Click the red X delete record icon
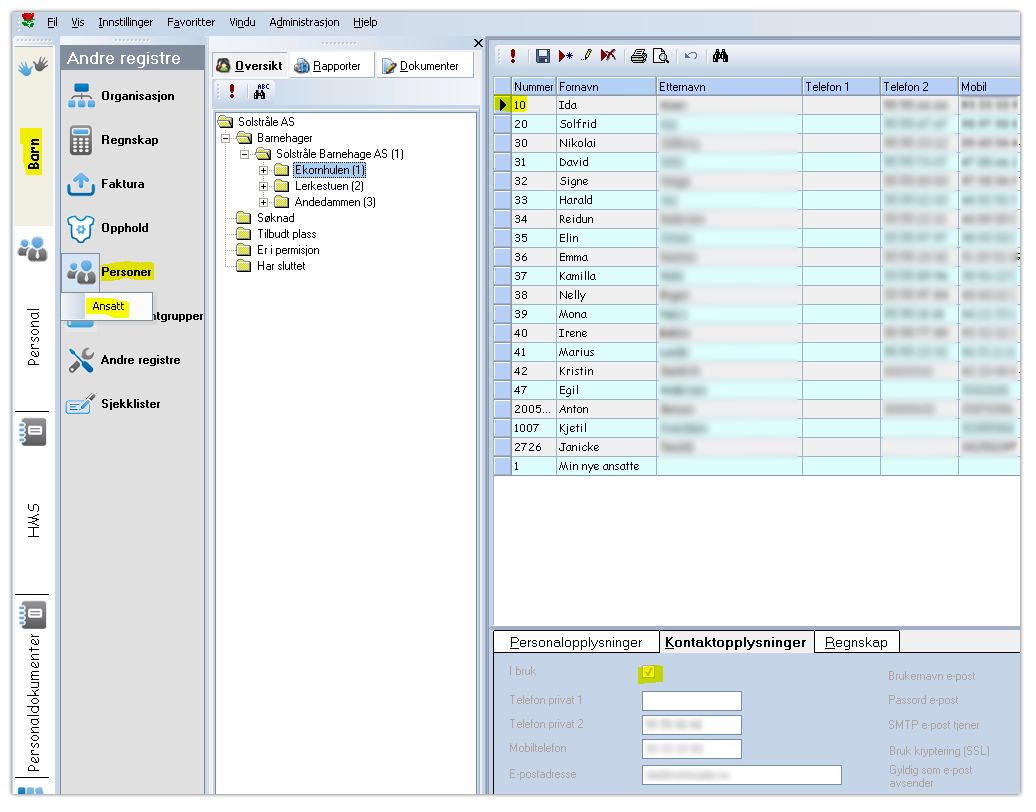 (608, 55)
